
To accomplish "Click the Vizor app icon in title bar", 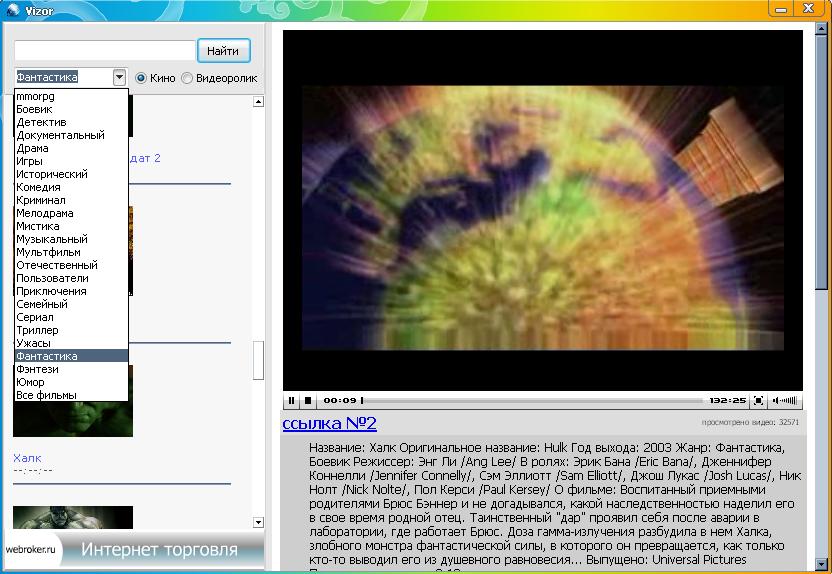I will pos(13,10).
